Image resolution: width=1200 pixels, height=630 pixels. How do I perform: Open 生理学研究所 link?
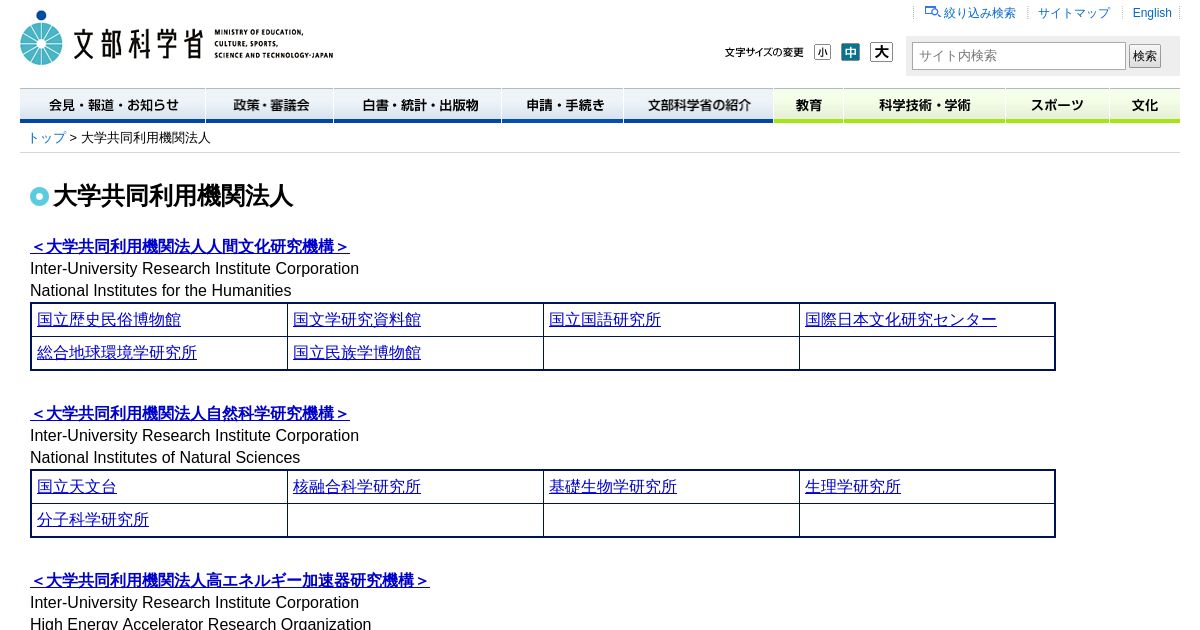(x=853, y=487)
